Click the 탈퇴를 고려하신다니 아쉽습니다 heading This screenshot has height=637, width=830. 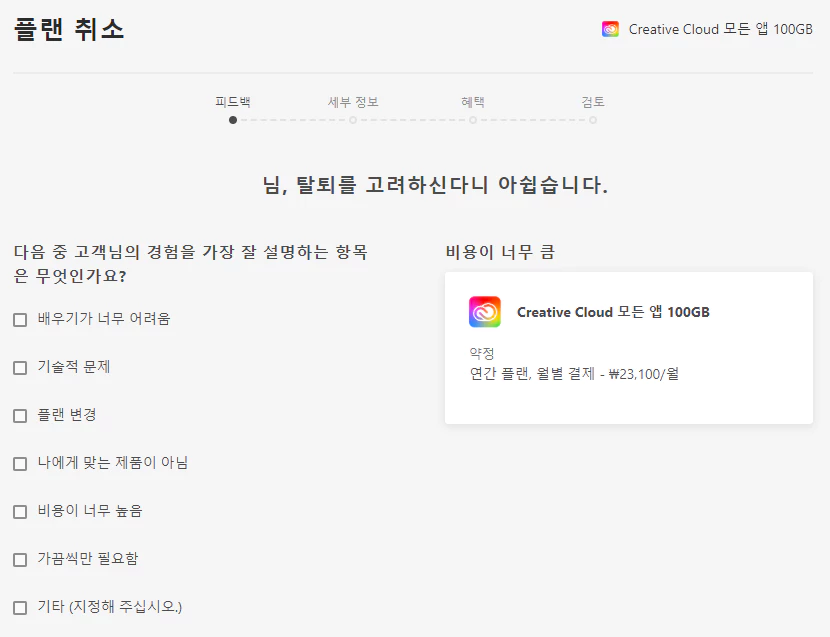point(435,185)
